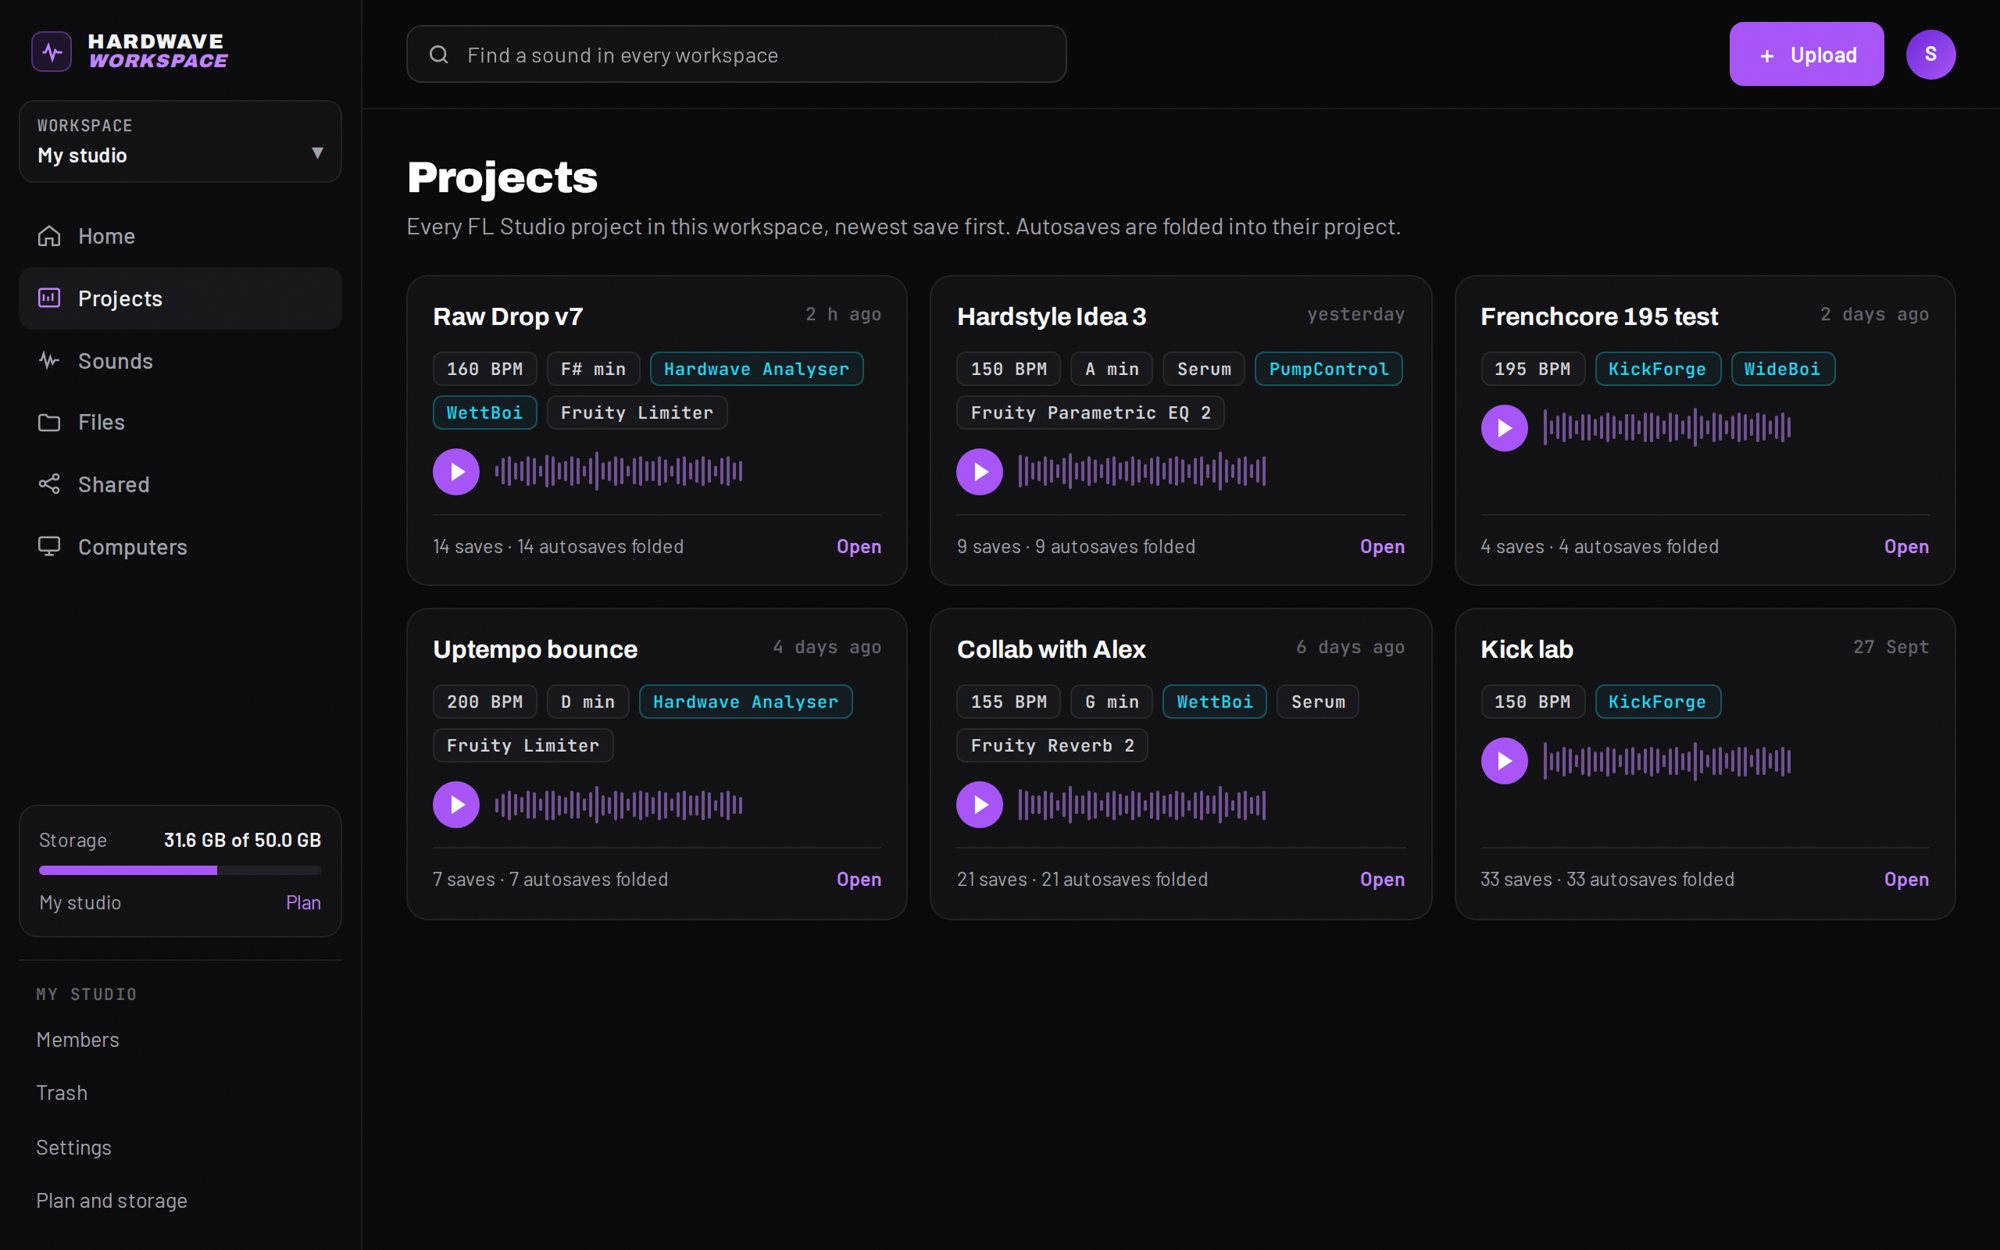Click the Hardwave Analyser tag in Raw Drop v7

756,369
